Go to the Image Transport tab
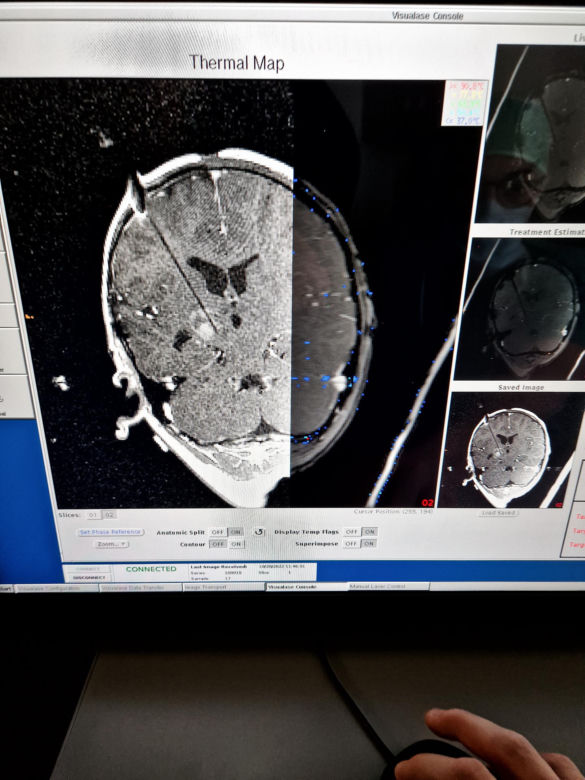The height and width of the screenshot is (780, 585). pyautogui.click(x=223, y=587)
